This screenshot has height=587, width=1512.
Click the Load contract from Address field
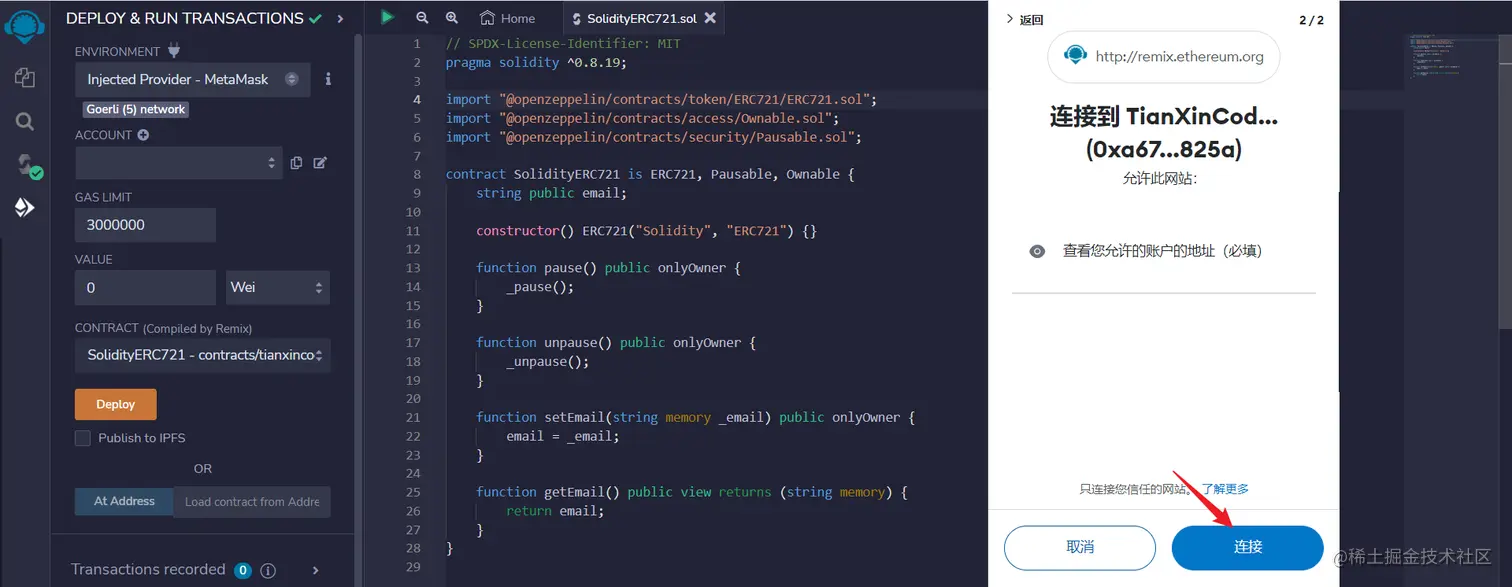pos(252,501)
